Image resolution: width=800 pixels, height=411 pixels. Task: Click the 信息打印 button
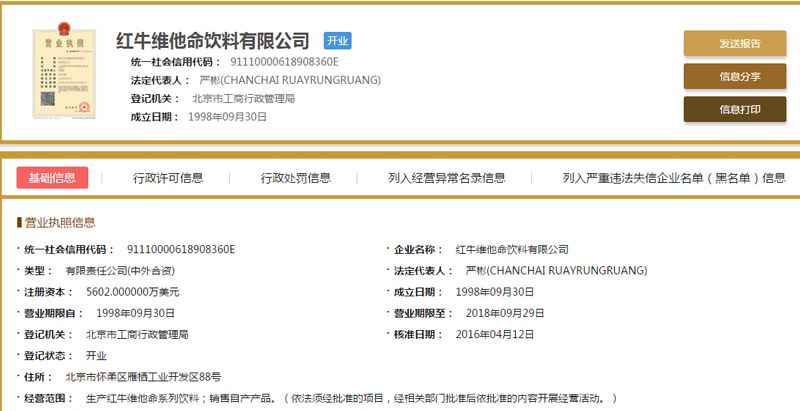click(x=735, y=109)
